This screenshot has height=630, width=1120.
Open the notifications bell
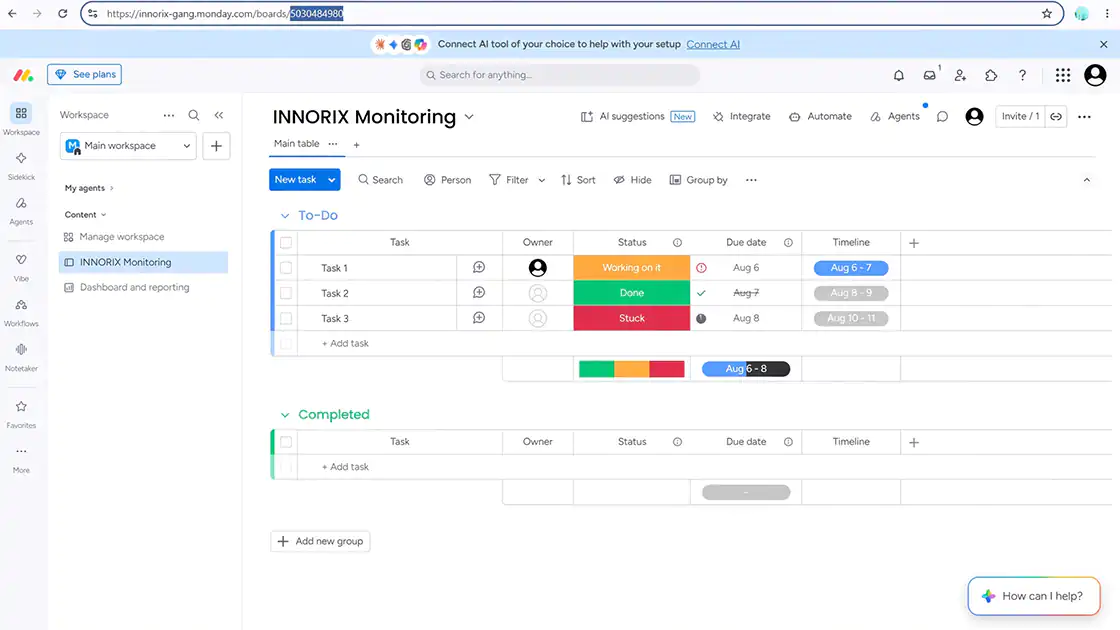pyautogui.click(x=899, y=75)
